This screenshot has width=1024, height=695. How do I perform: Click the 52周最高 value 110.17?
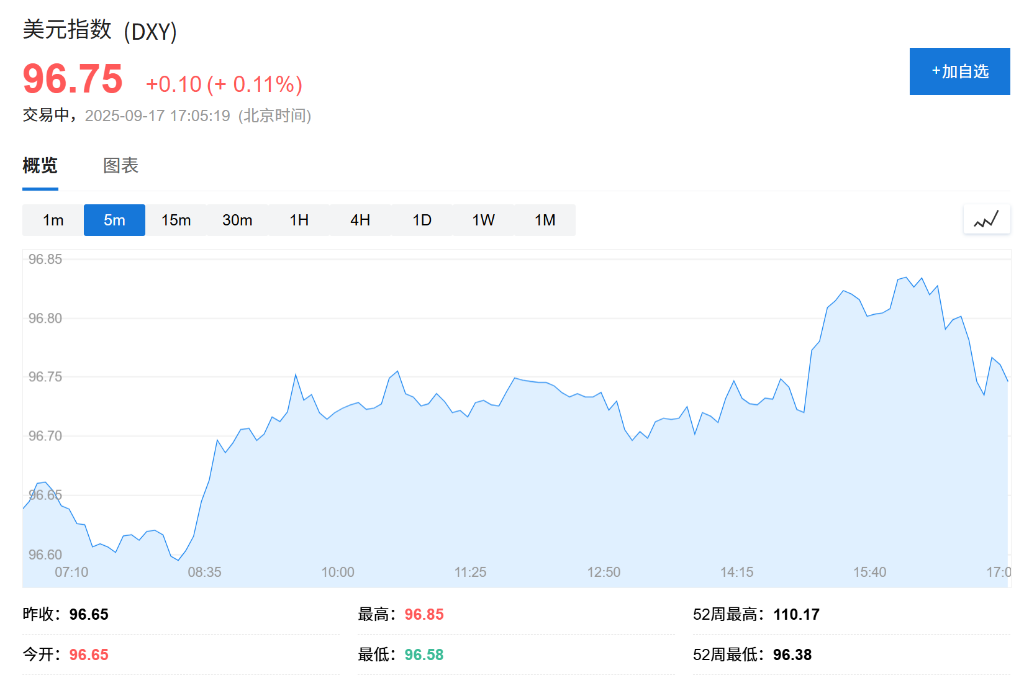[796, 615]
